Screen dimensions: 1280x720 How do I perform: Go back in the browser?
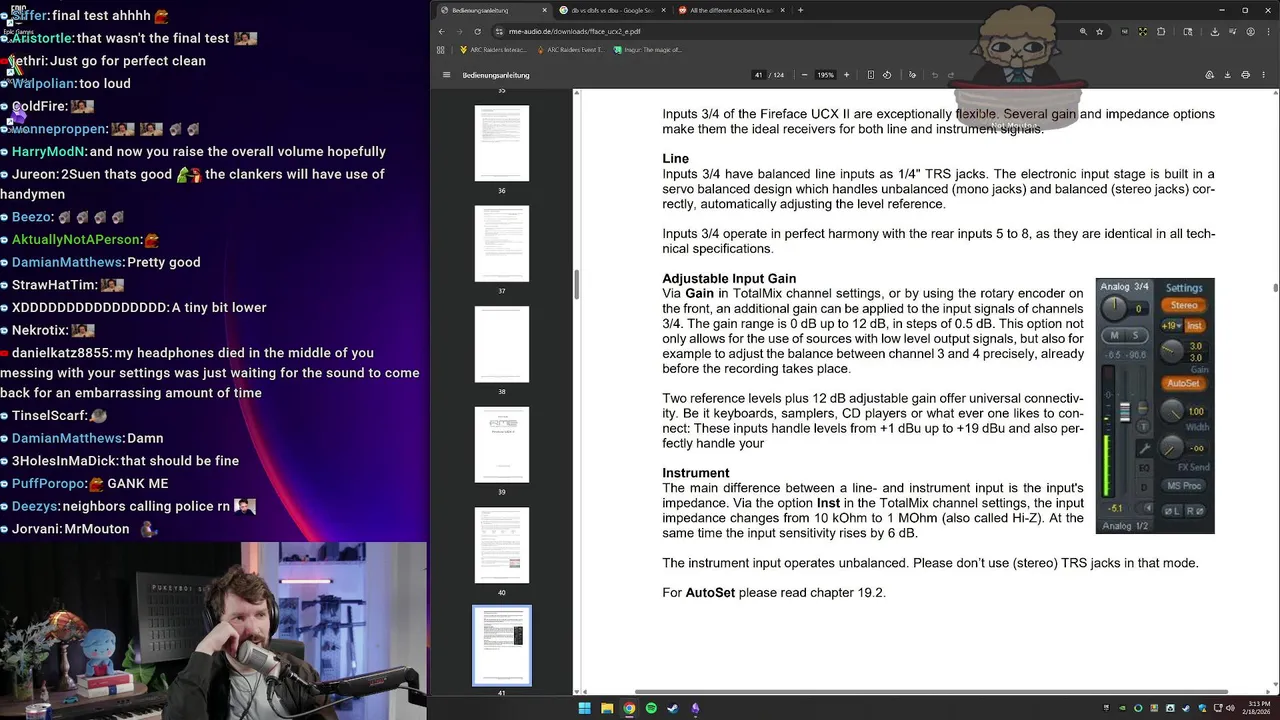click(x=442, y=31)
